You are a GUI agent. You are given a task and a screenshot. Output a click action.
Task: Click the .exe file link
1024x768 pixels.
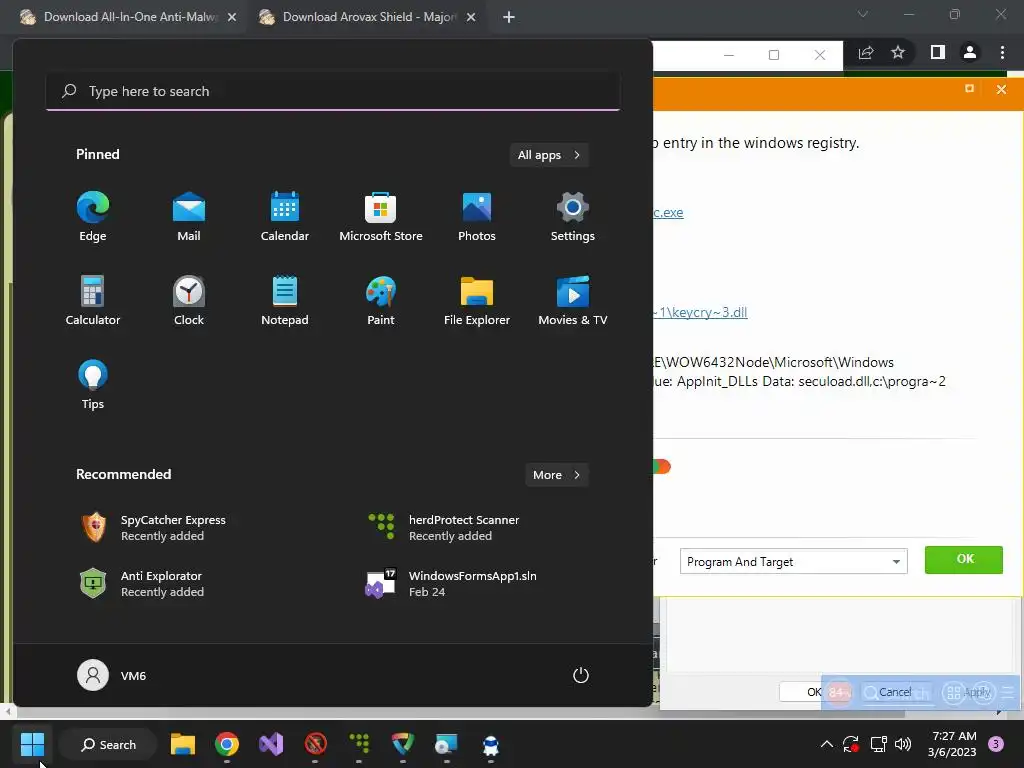pyautogui.click(x=668, y=212)
